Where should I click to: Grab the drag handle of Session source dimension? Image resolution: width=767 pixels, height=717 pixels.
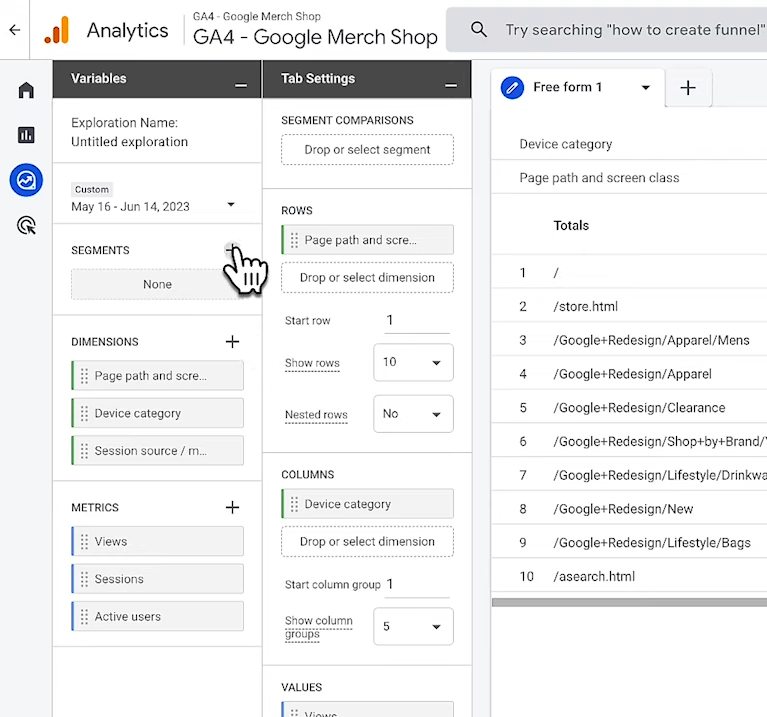pos(84,451)
